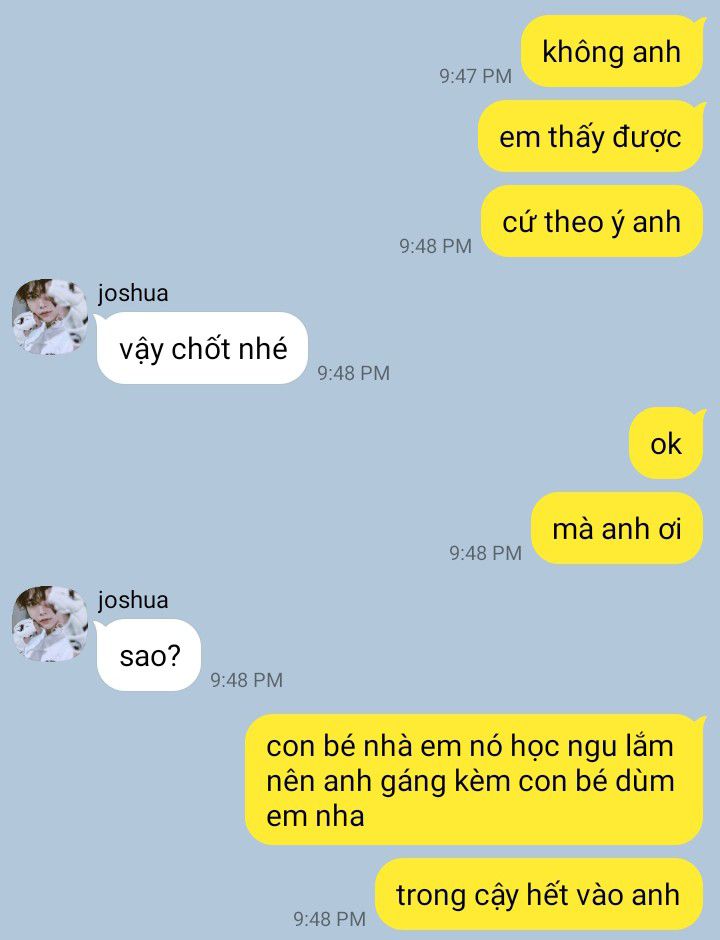Select the long 'con bé nhà em' message
720x940 pixels.
474,780
